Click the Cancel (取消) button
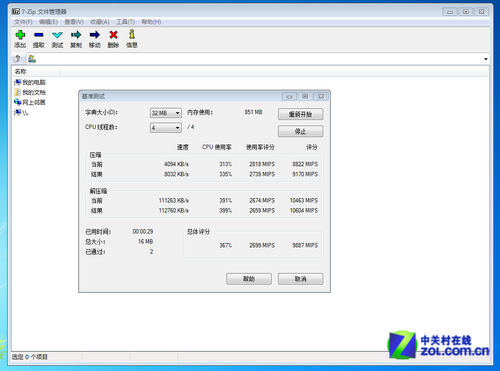500x371 pixels. coord(300,279)
